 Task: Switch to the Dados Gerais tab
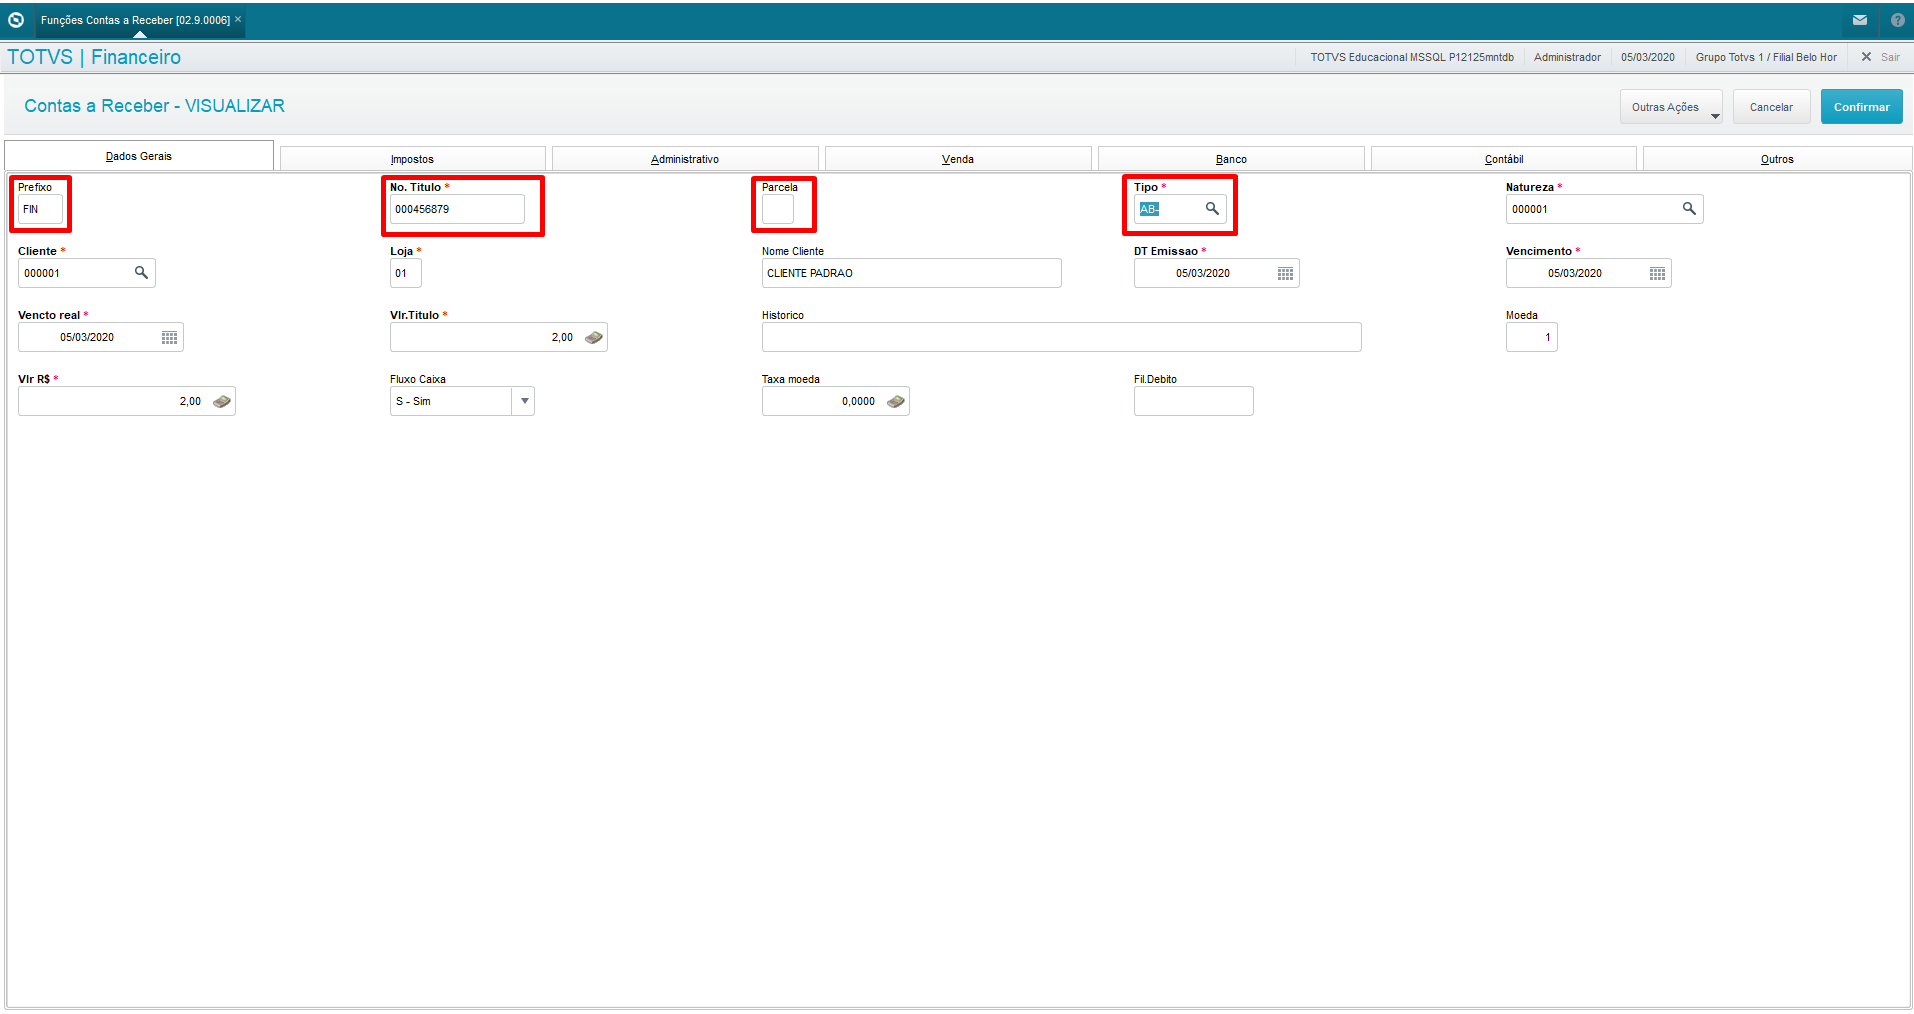coord(139,156)
